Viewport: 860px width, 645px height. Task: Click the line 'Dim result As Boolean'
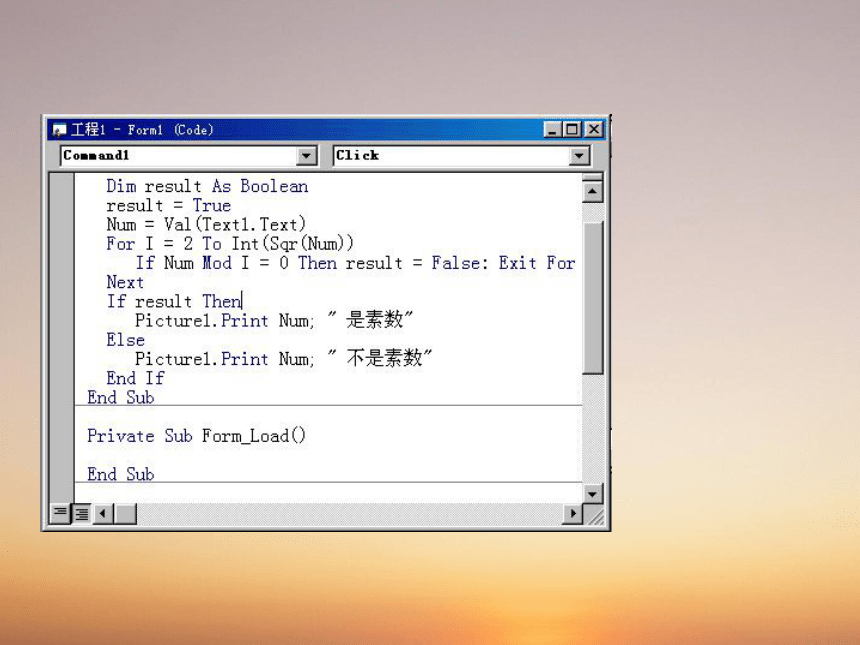click(x=207, y=186)
